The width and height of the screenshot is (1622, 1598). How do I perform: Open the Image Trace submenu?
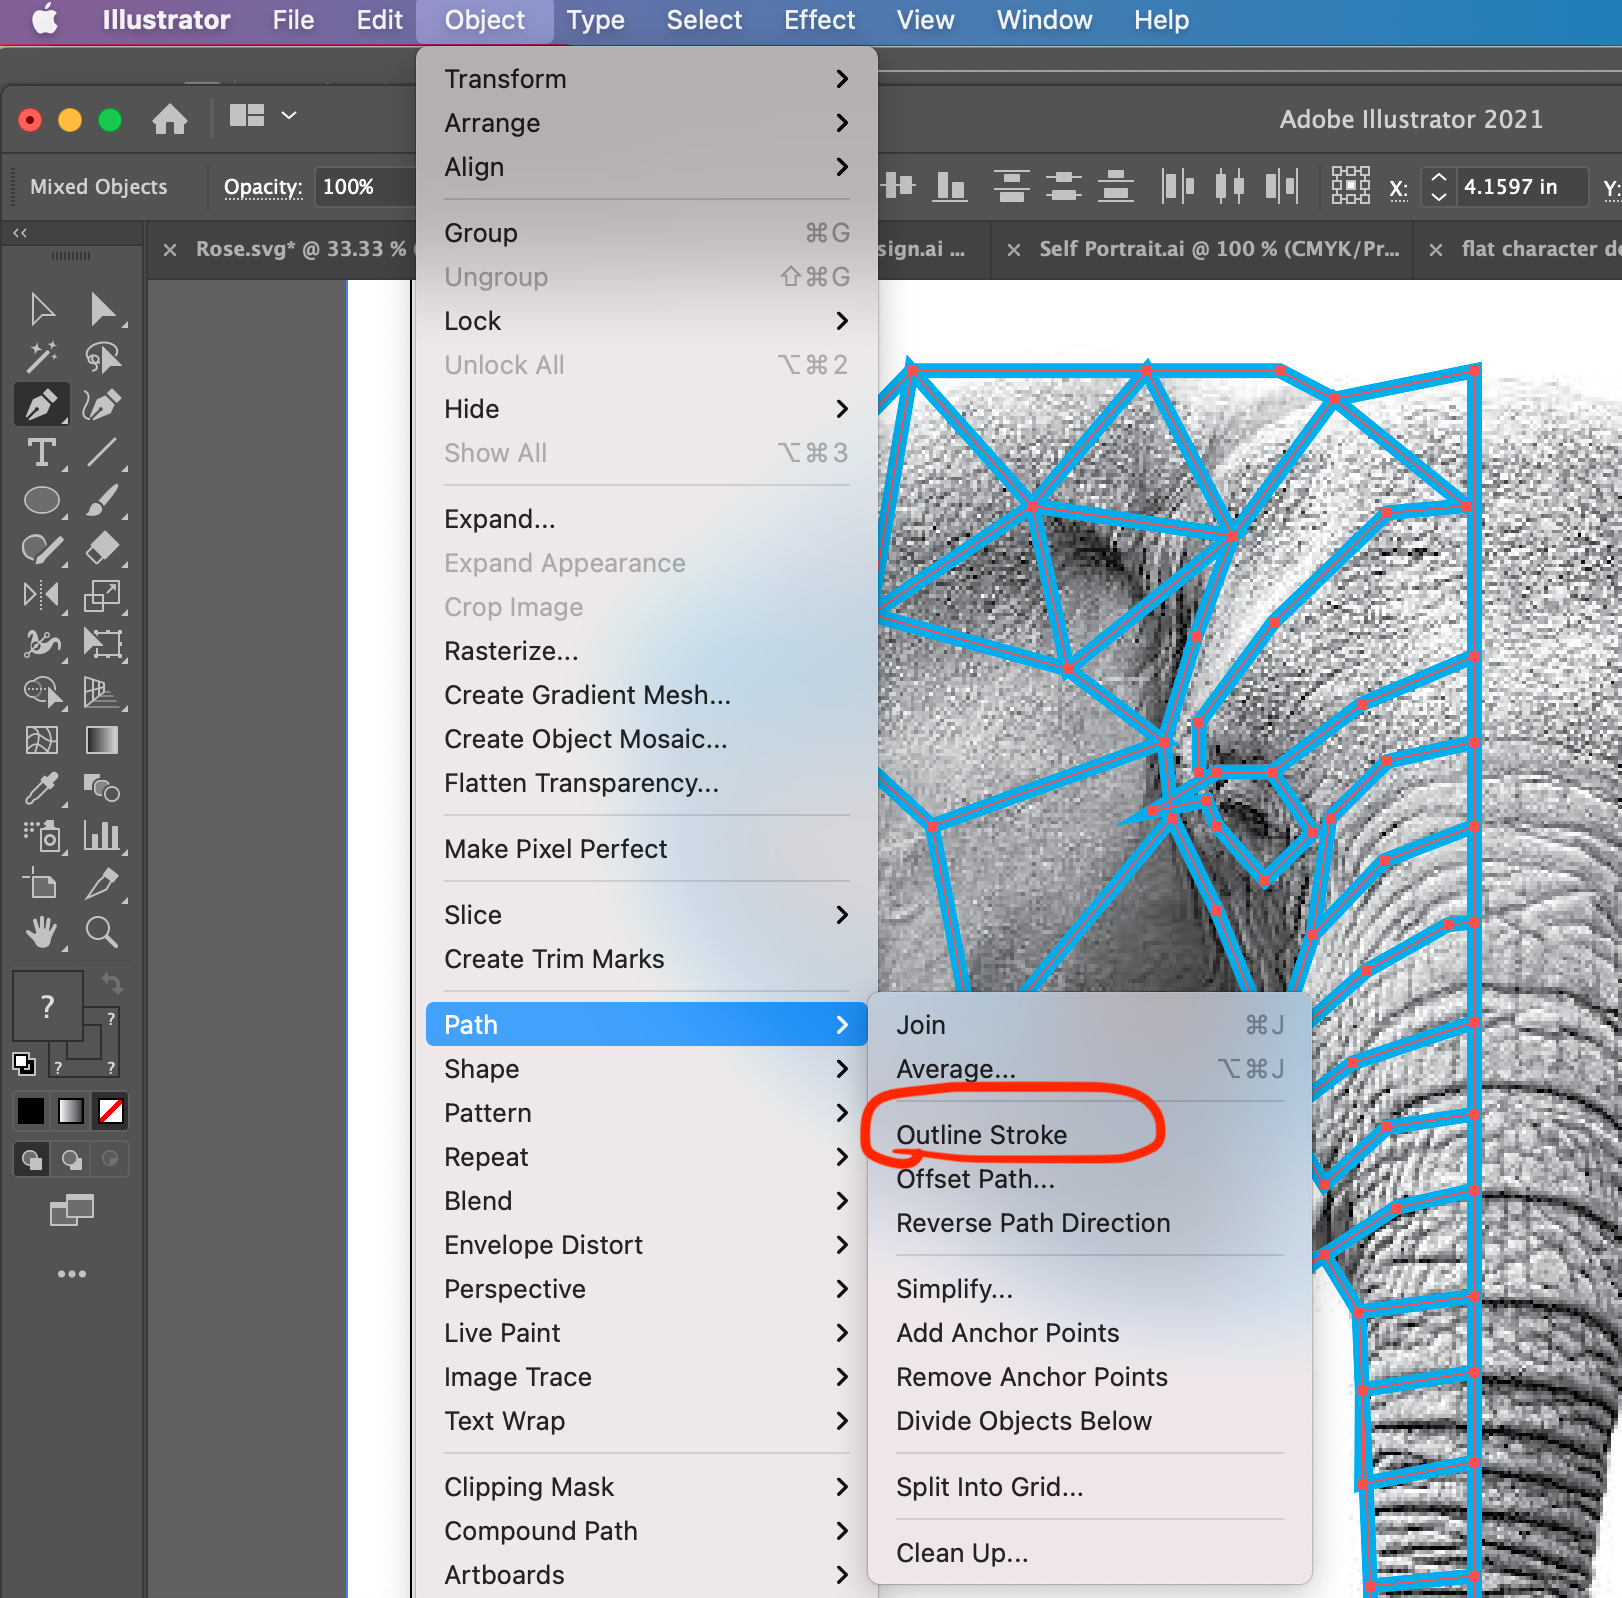pos(646,1377)
